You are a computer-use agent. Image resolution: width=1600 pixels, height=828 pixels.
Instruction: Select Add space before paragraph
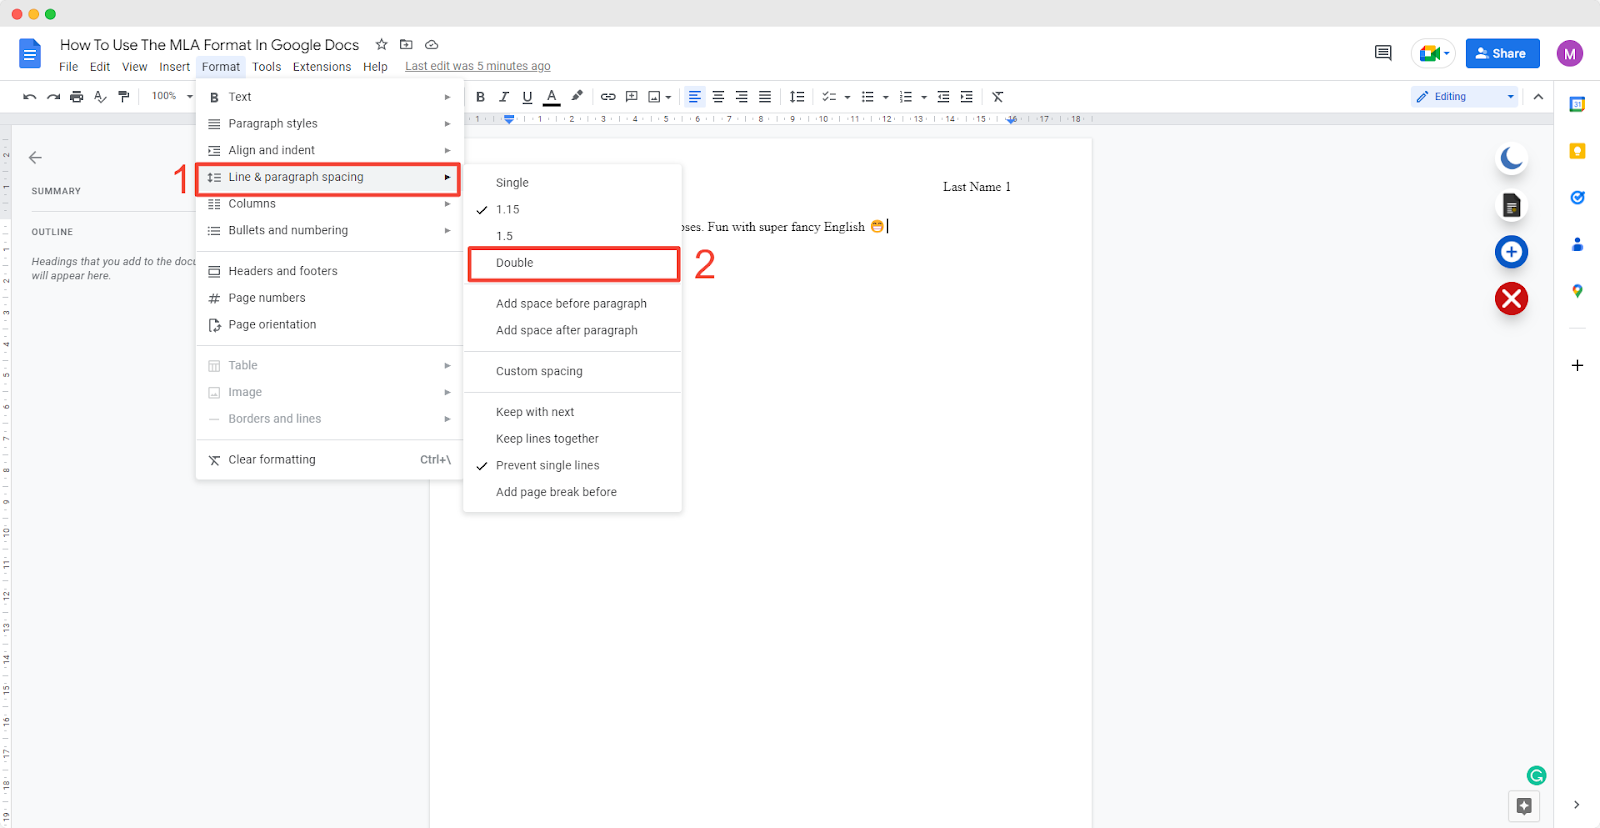pyautogui.click(x=573, y=304)
